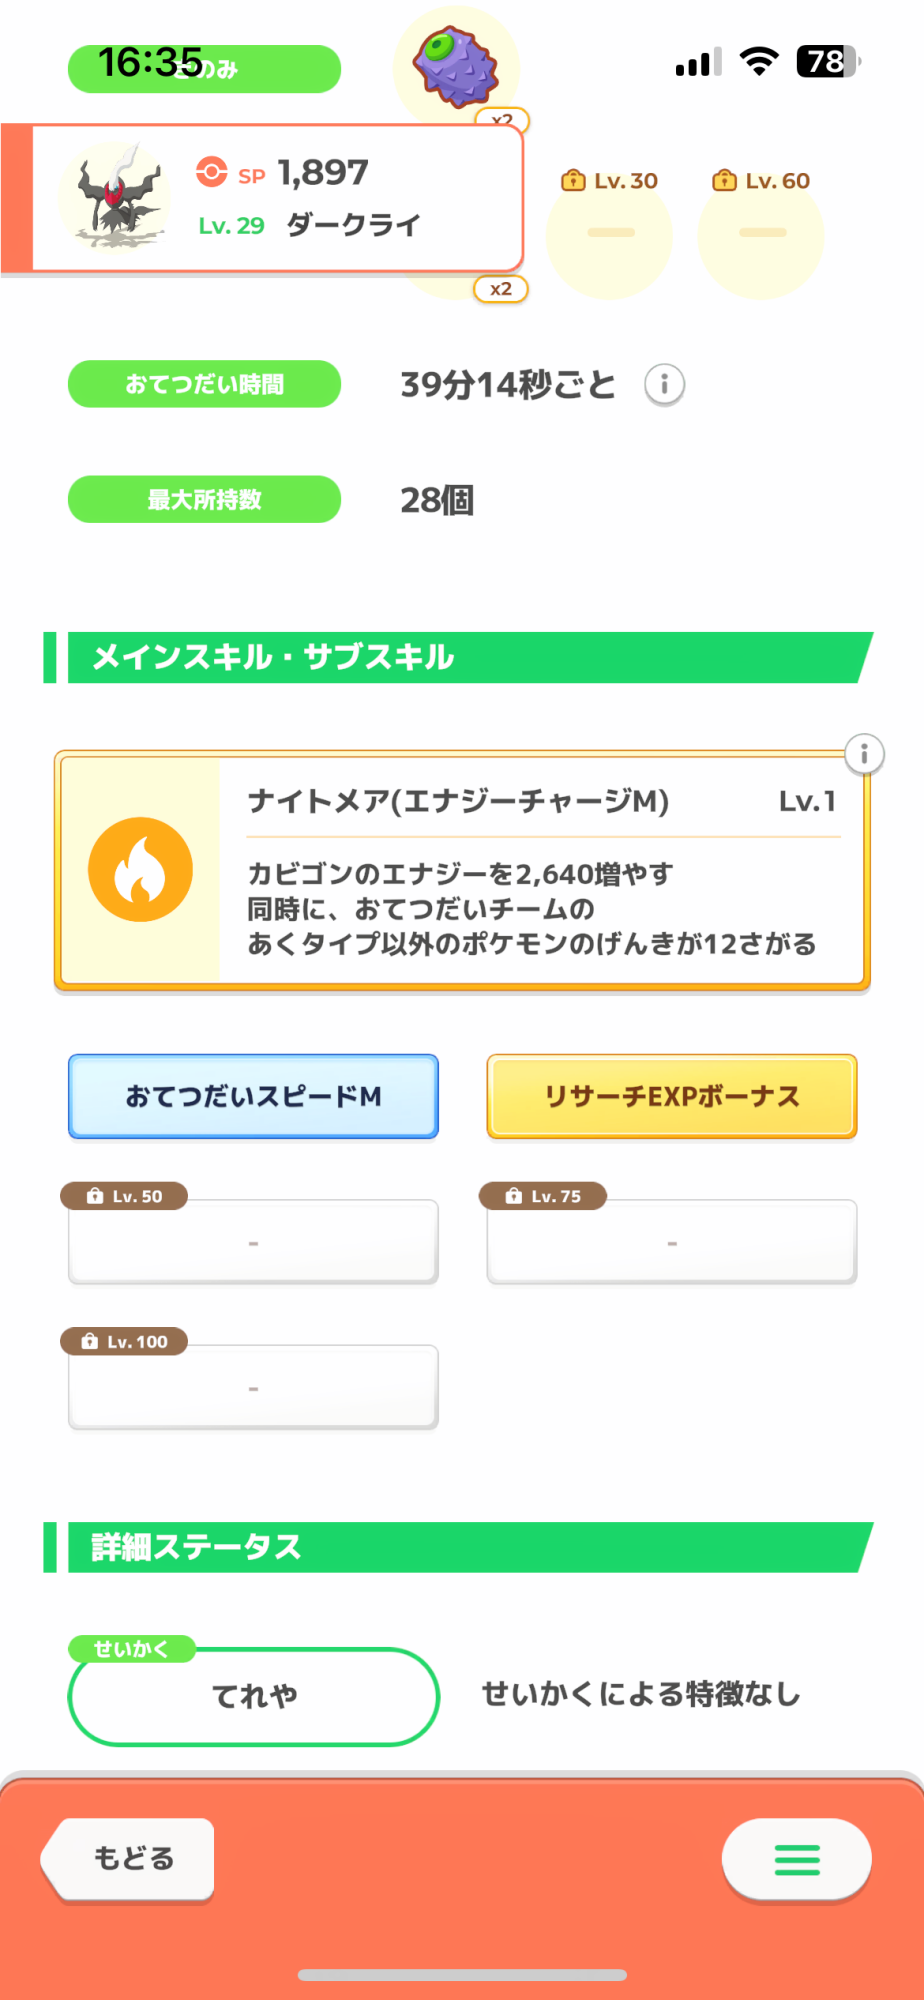924x2000 pixels.
Task: Tap the orange flame skill icon
Action: (140, 870)
